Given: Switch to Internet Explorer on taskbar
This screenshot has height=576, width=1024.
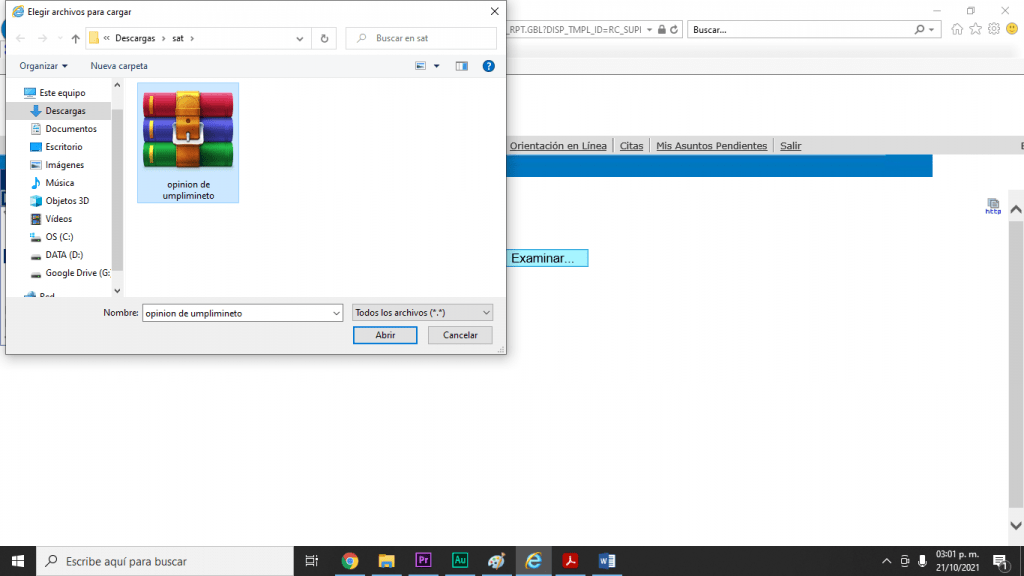Looking at the screenshot, I should pyautogui.click(x=534, y=561).
